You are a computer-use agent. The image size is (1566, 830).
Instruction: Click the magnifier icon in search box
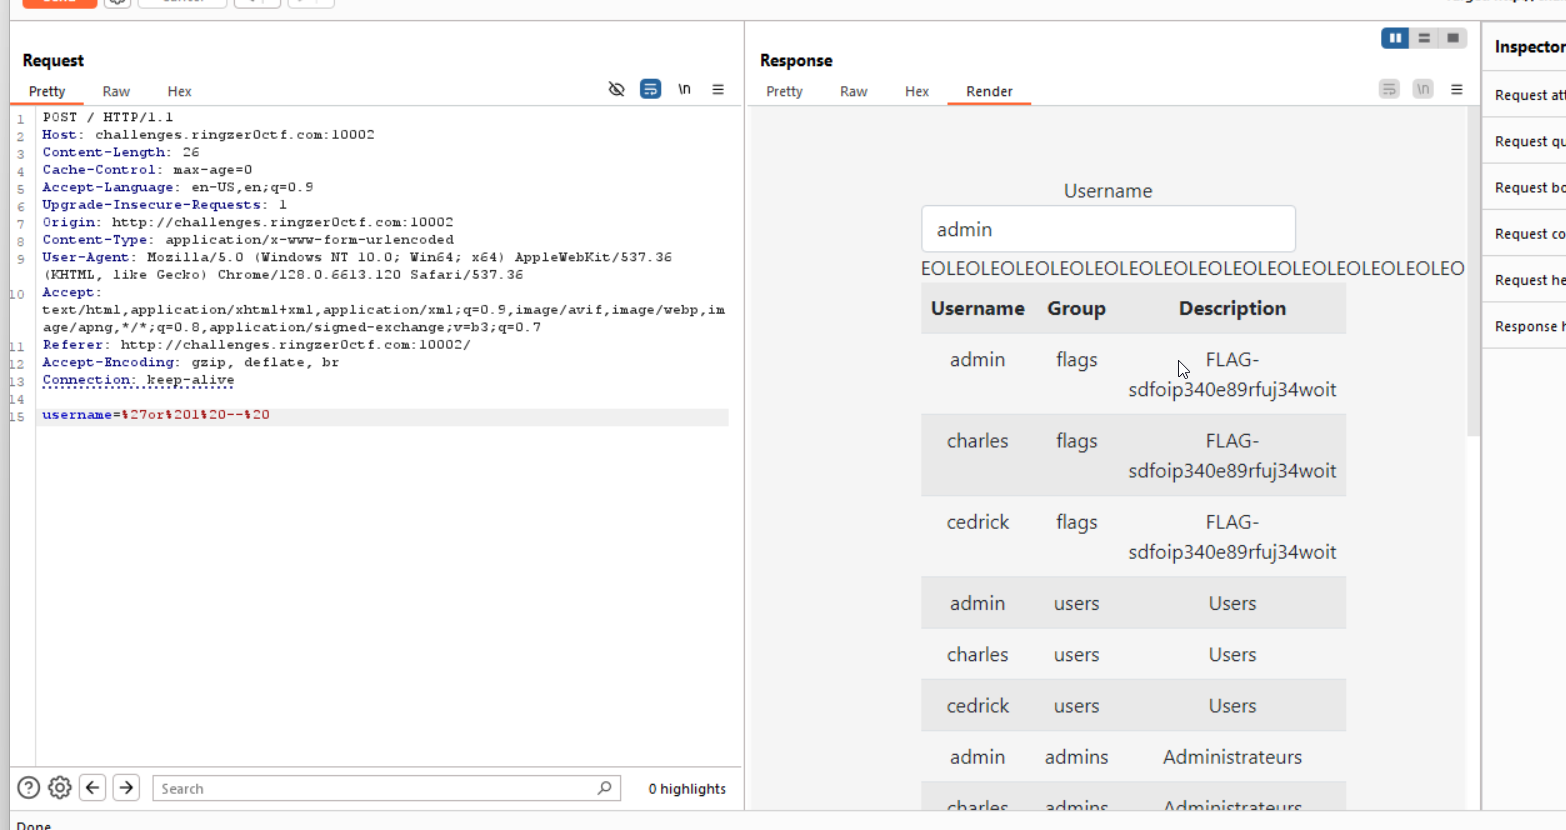coord(604,788)
